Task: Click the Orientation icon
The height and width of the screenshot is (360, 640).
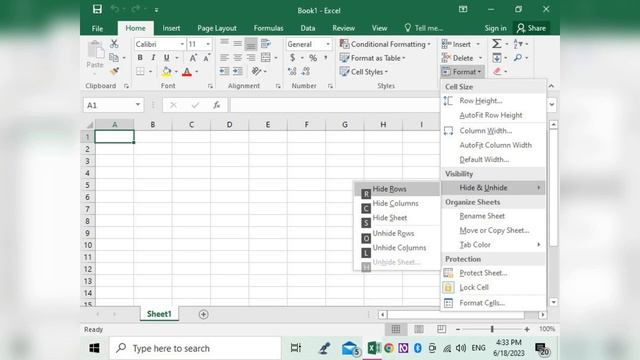Action: point(256,71)
